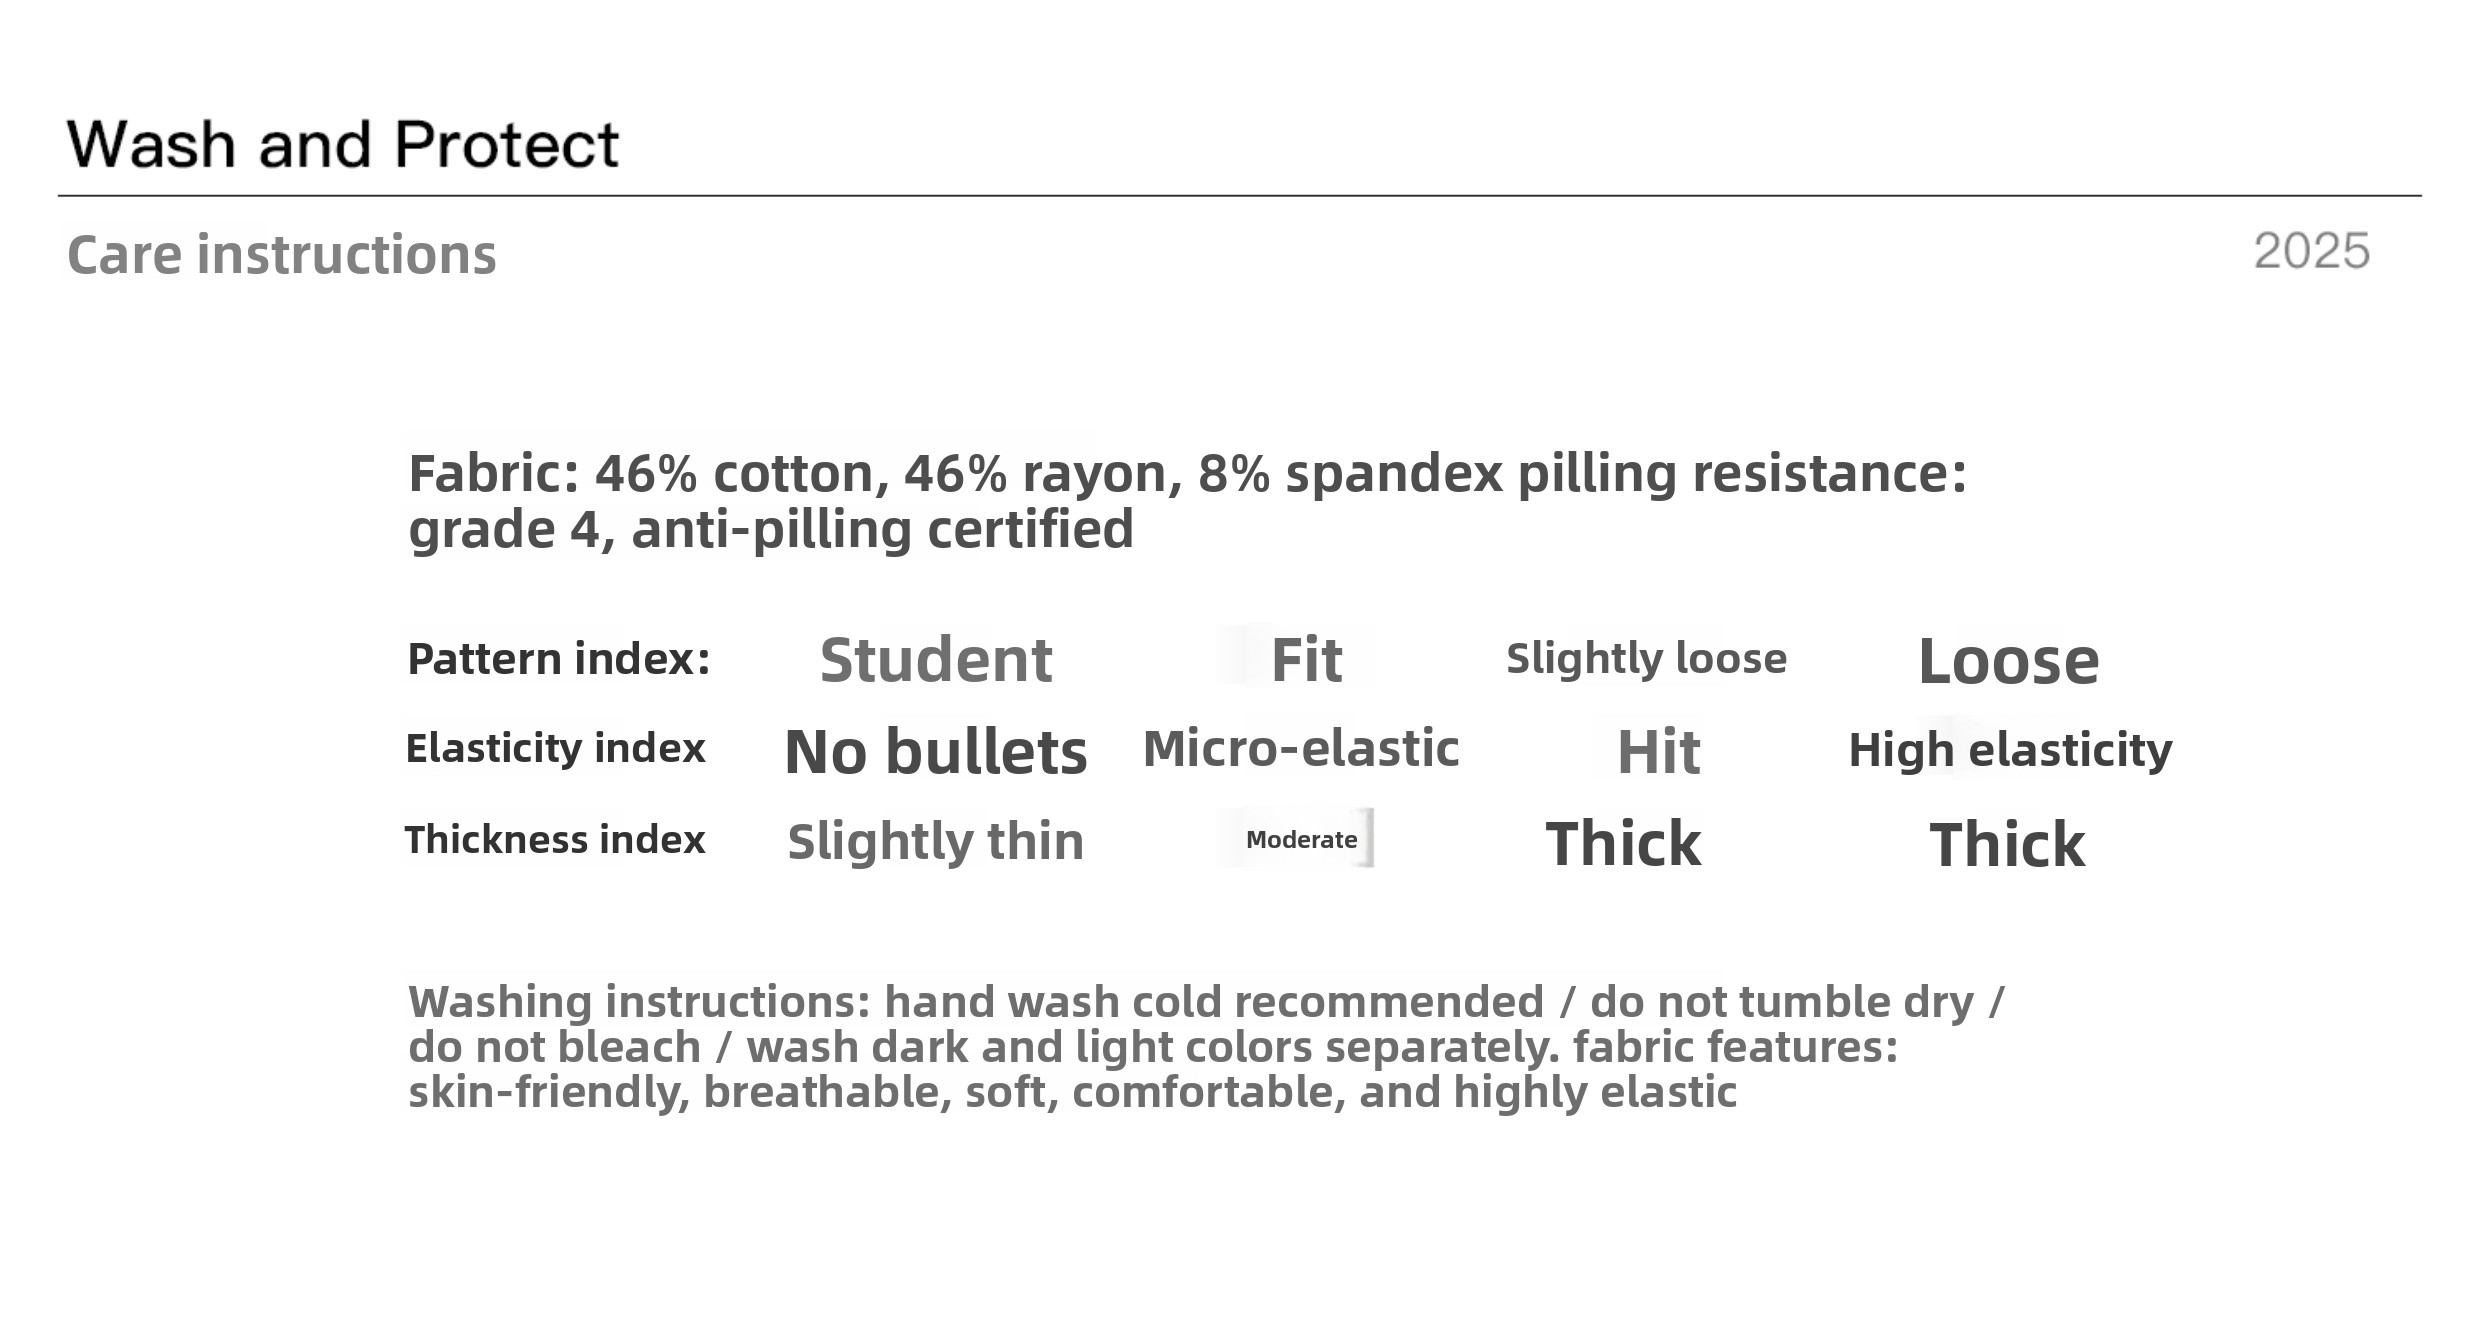Click the Thickness index label
This screenshot has width=2480, height=1340.
[x=554, y=840]
